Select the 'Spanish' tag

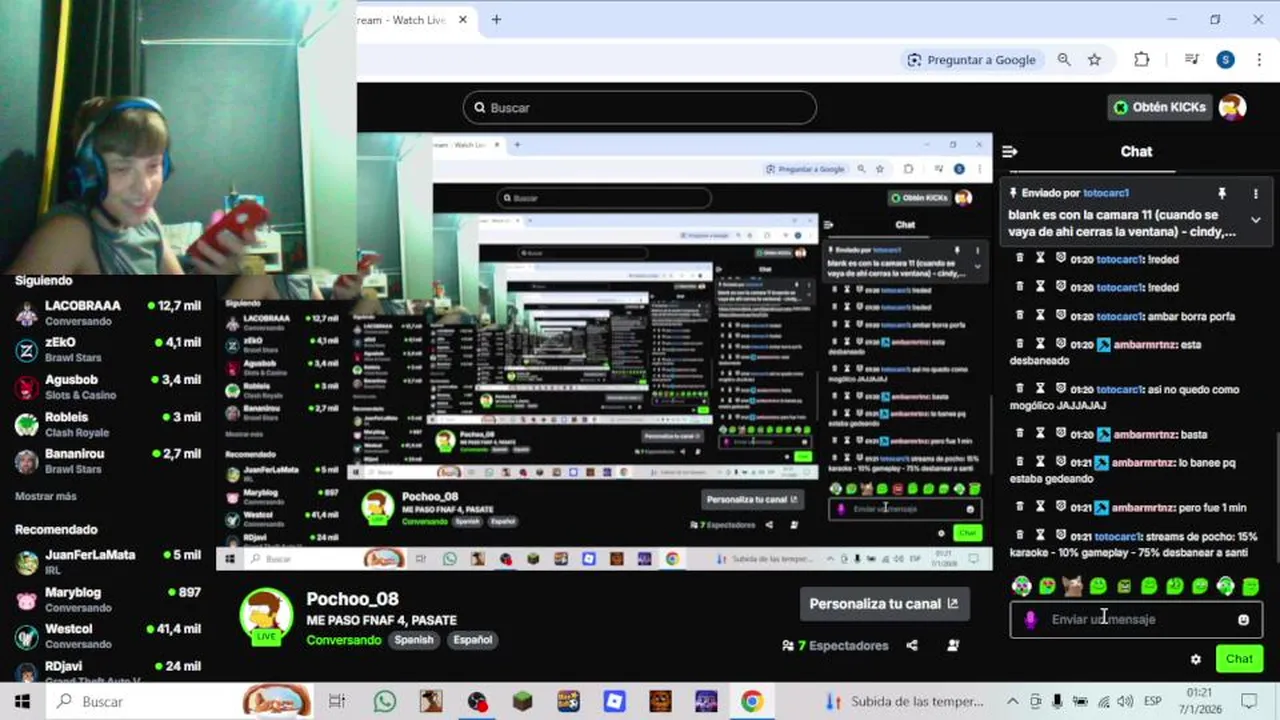pyautogui.click(x=414, y=640)
